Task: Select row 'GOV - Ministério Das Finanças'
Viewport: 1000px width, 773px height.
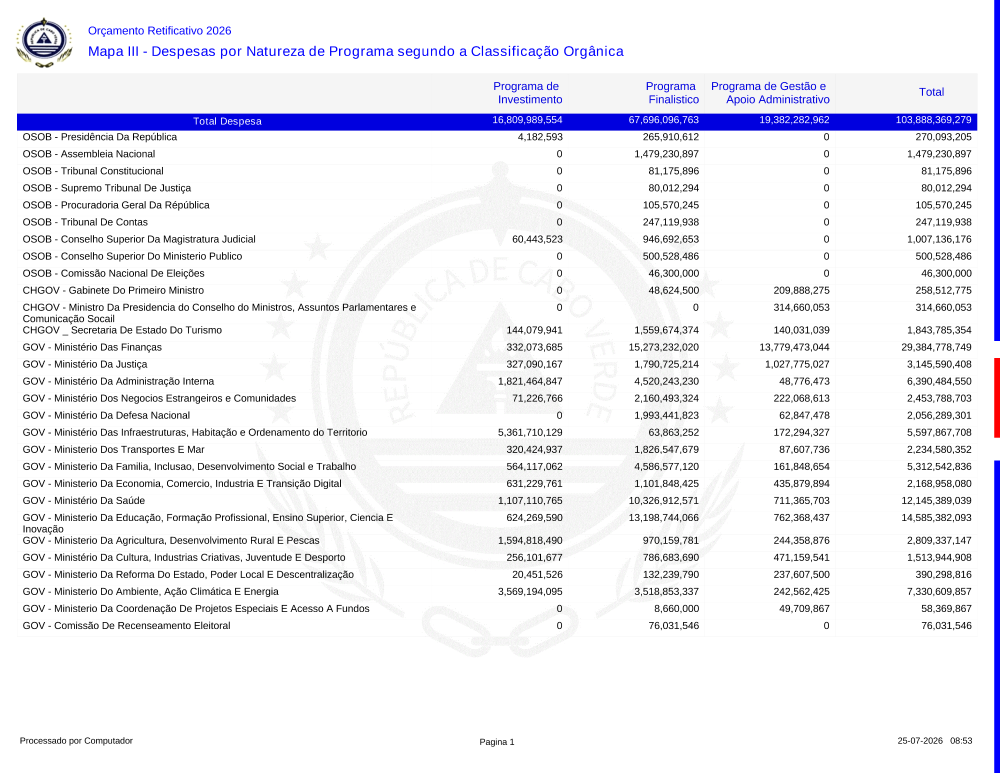Action: pos(497,348)
